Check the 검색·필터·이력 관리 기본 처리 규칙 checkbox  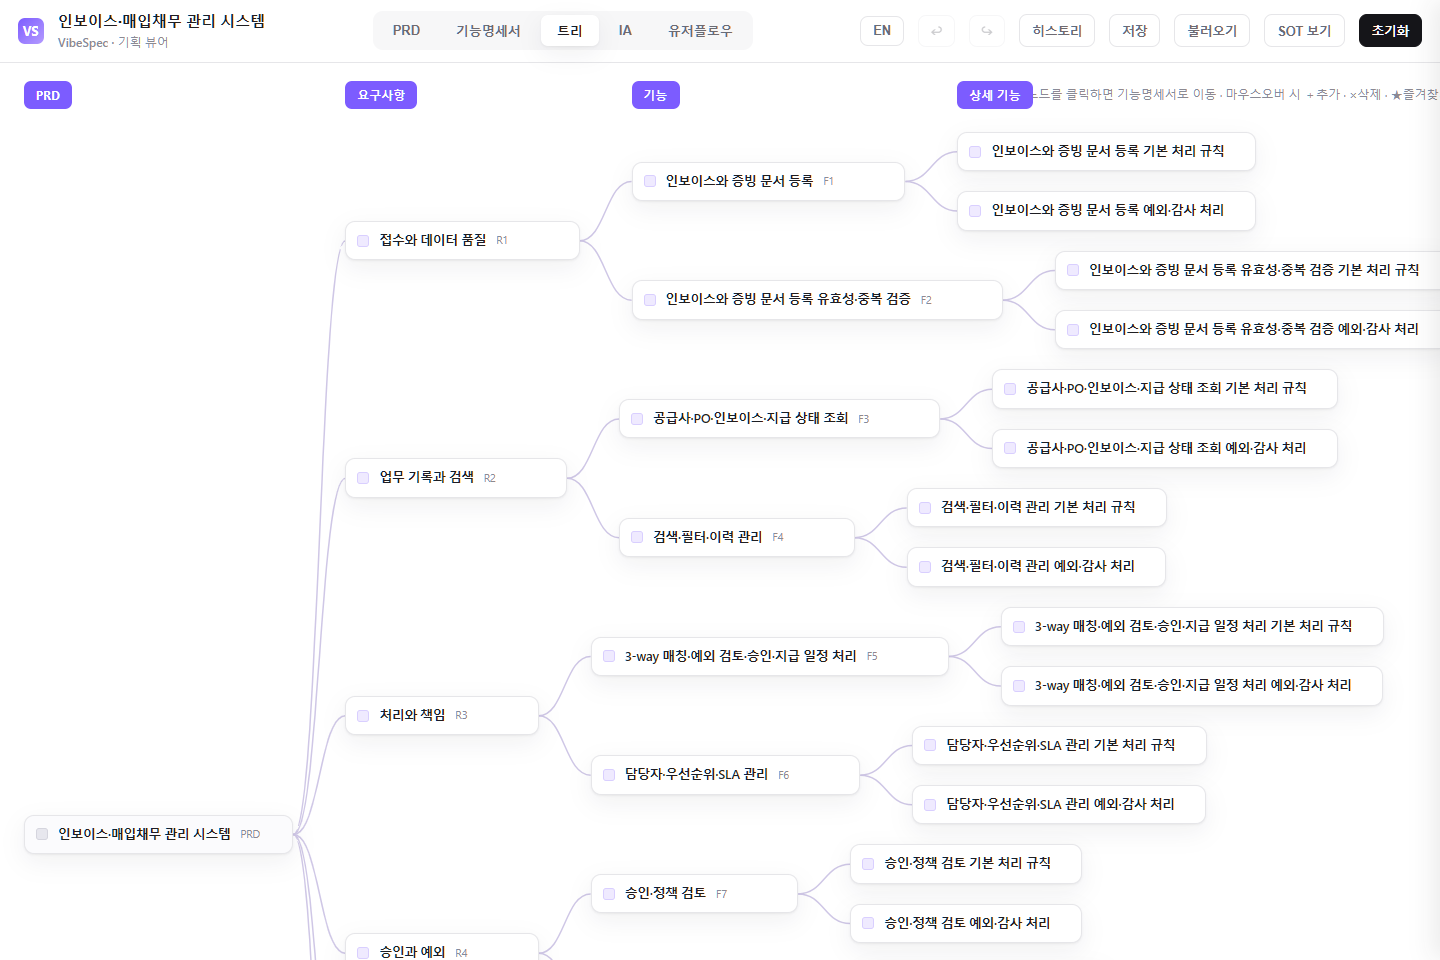click(925, 508)
